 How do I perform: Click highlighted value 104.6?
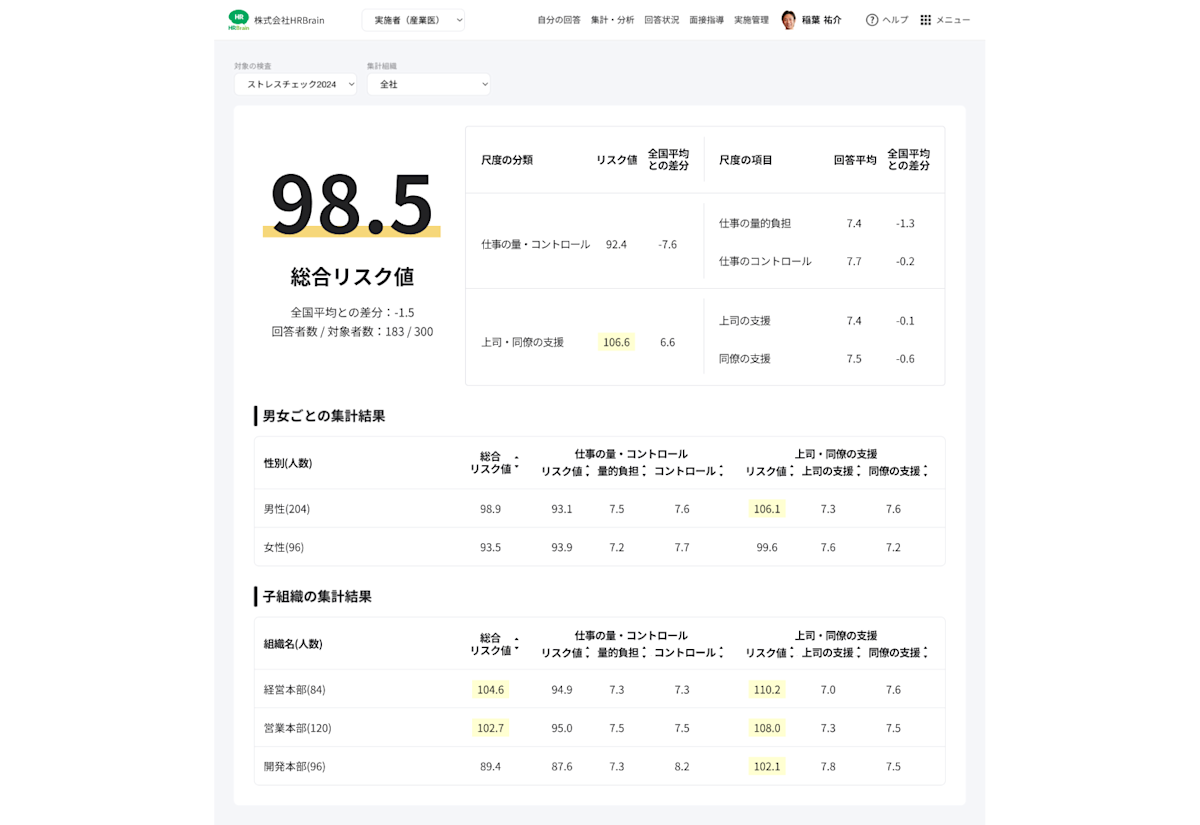[491, 689]
